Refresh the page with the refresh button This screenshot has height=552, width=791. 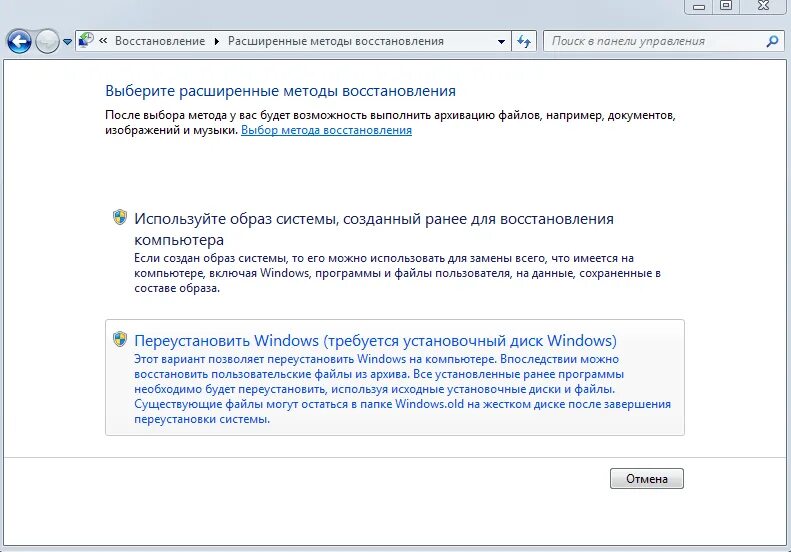[x=524, y=41]
